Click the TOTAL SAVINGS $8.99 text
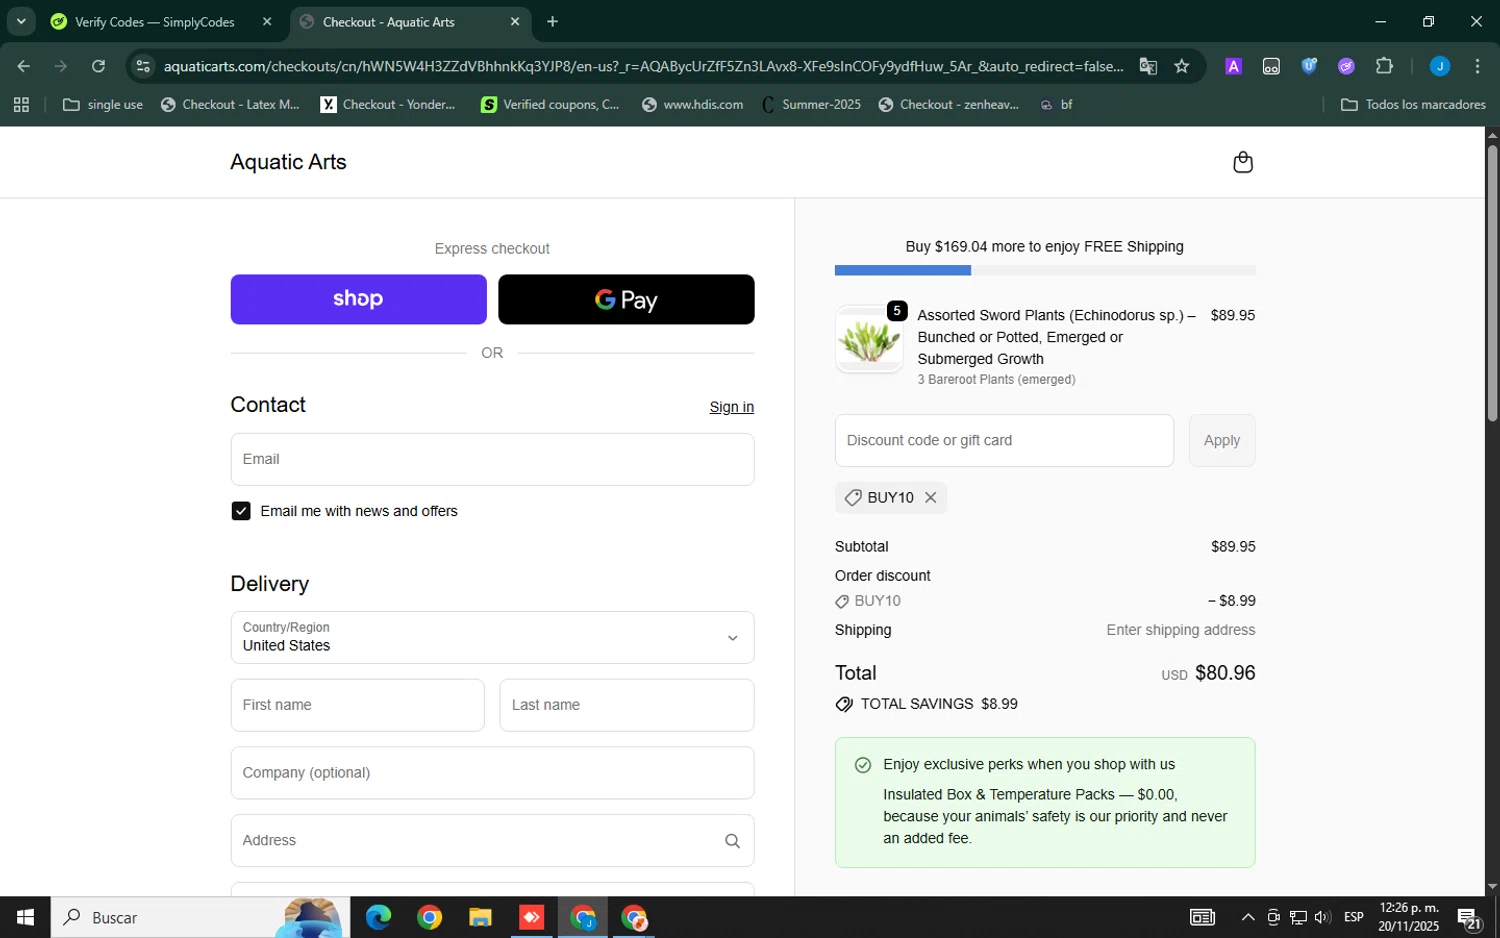 pos(939,704)
